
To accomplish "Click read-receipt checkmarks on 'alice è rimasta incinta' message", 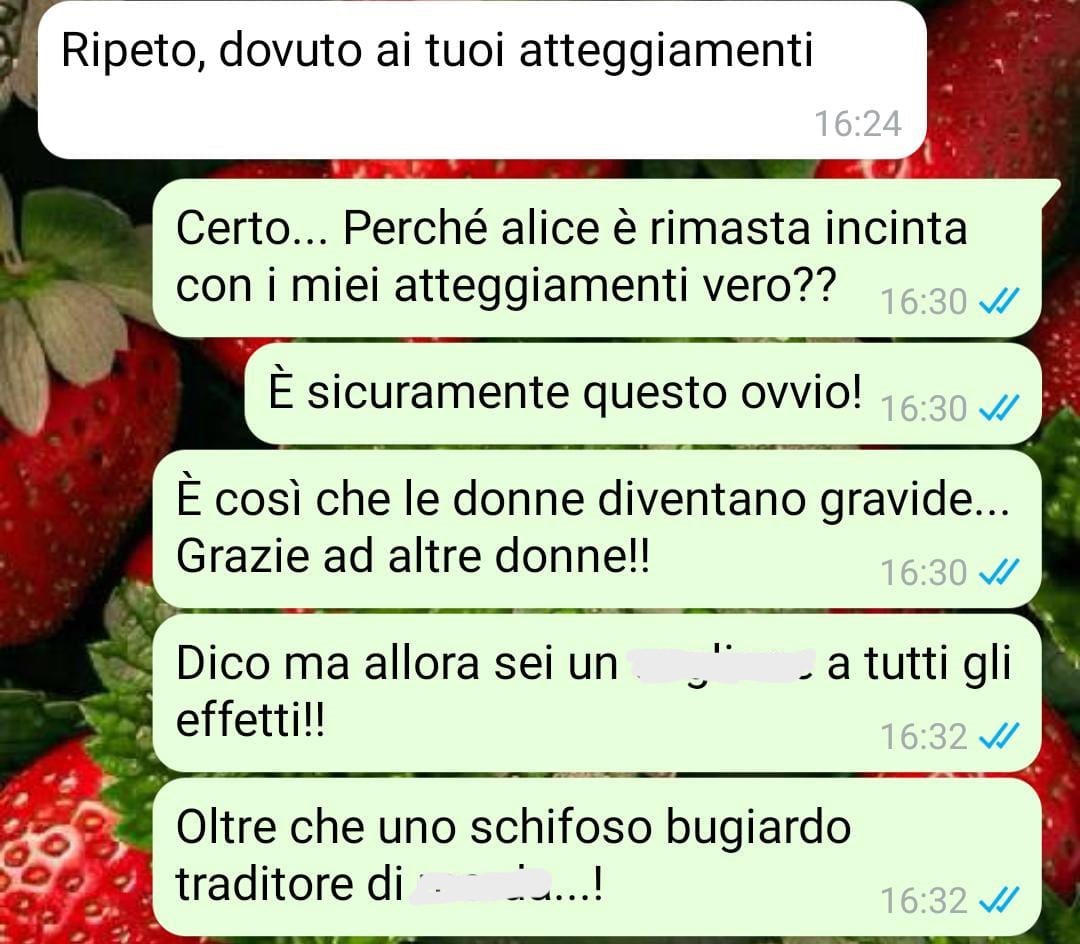I will coord(999,301).
